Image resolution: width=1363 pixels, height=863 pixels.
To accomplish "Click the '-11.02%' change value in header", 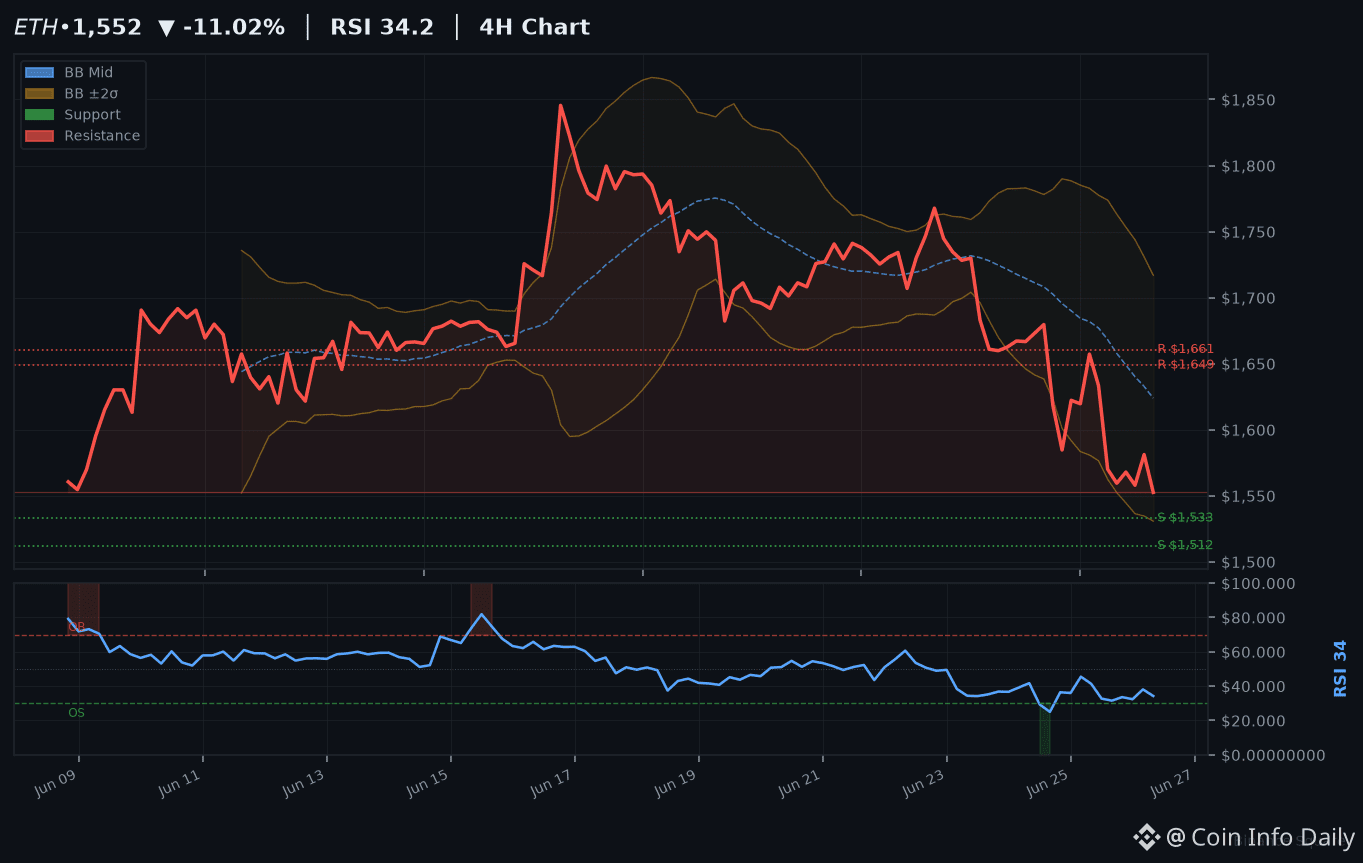I will click(233, 27).
